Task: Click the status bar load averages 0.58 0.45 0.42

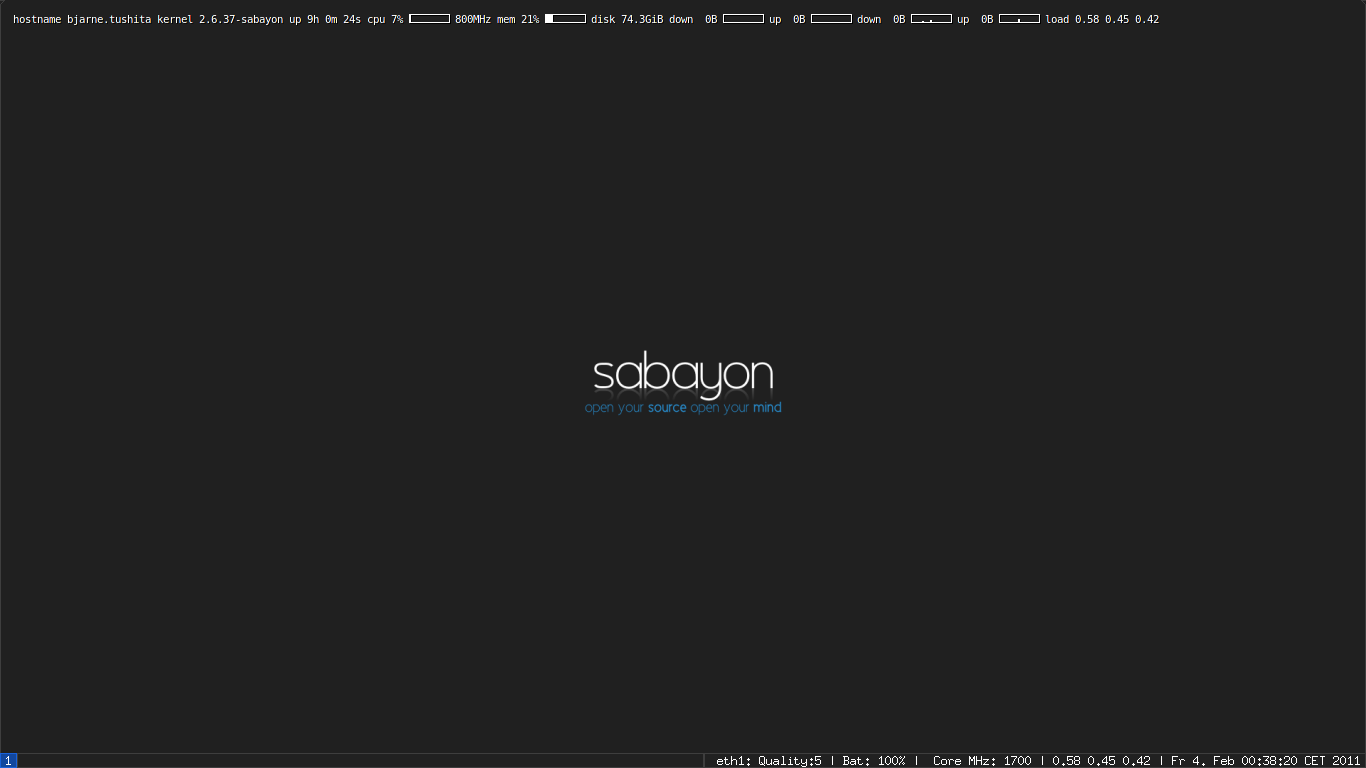Action: click(1101, 761)
